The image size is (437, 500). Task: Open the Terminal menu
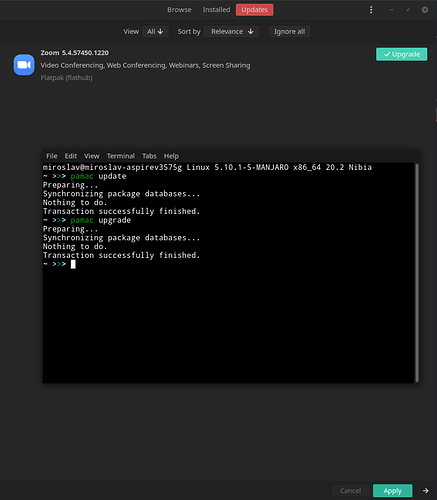click(121, 156)
